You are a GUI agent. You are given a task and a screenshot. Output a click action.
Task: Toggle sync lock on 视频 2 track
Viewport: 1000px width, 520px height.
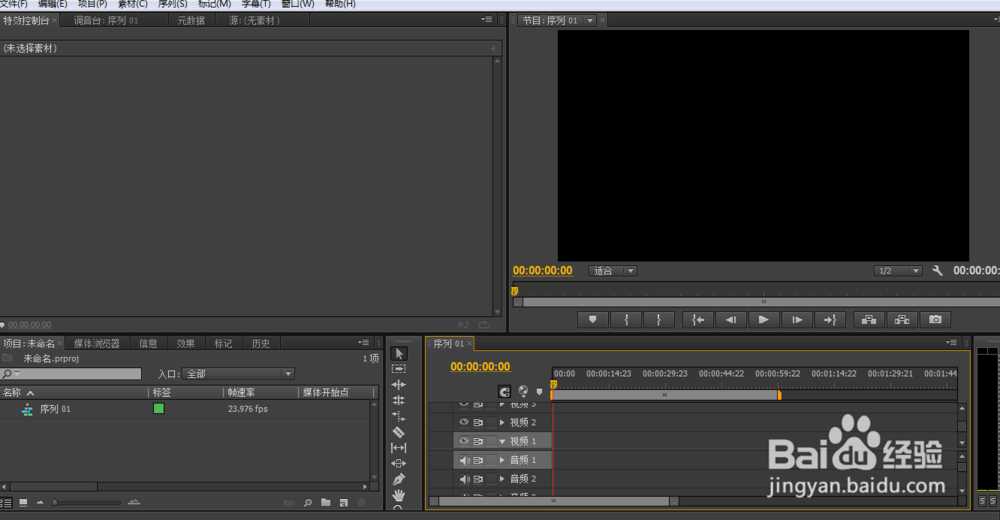coord(478,422)
